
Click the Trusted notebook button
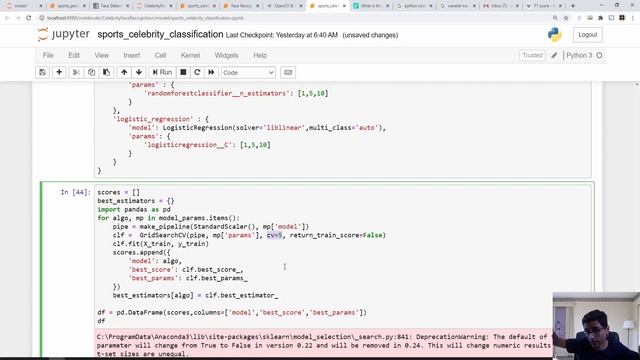pos(532,55)
